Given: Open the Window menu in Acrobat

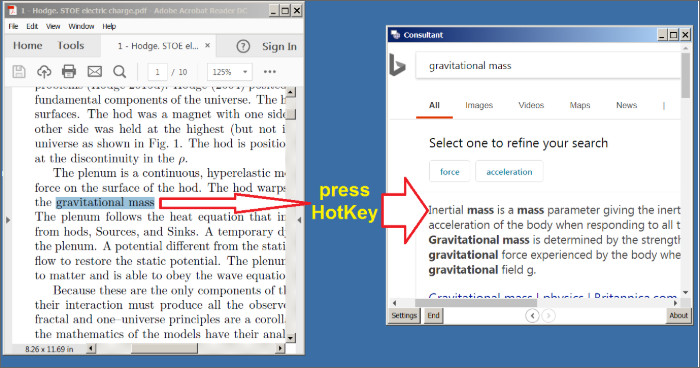Looking at the screenshot, I should (81, 26).
